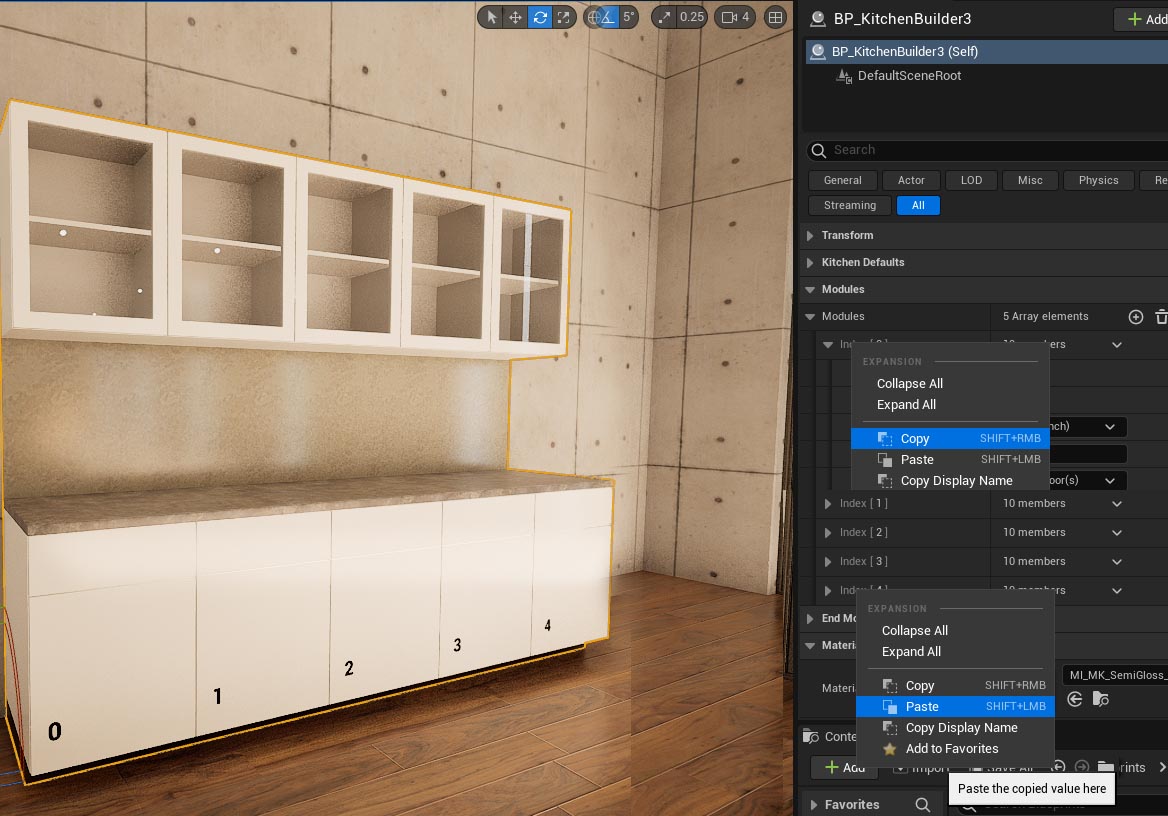Add an element to the Modules array
1168x816 pixels.
[x=1136, y=317]
